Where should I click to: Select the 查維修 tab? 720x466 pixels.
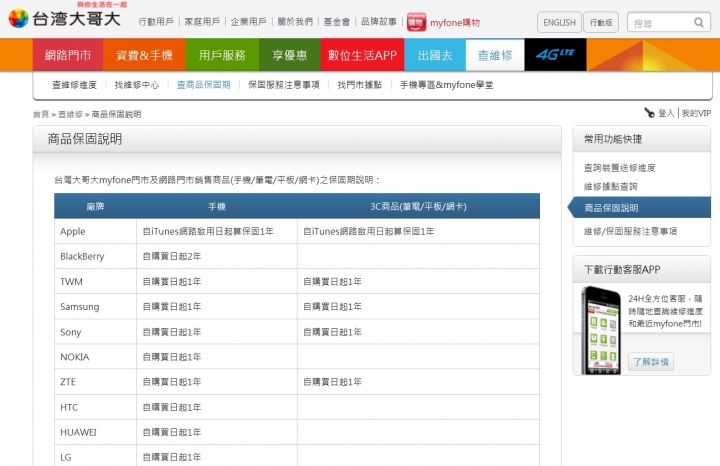(495, 55)
